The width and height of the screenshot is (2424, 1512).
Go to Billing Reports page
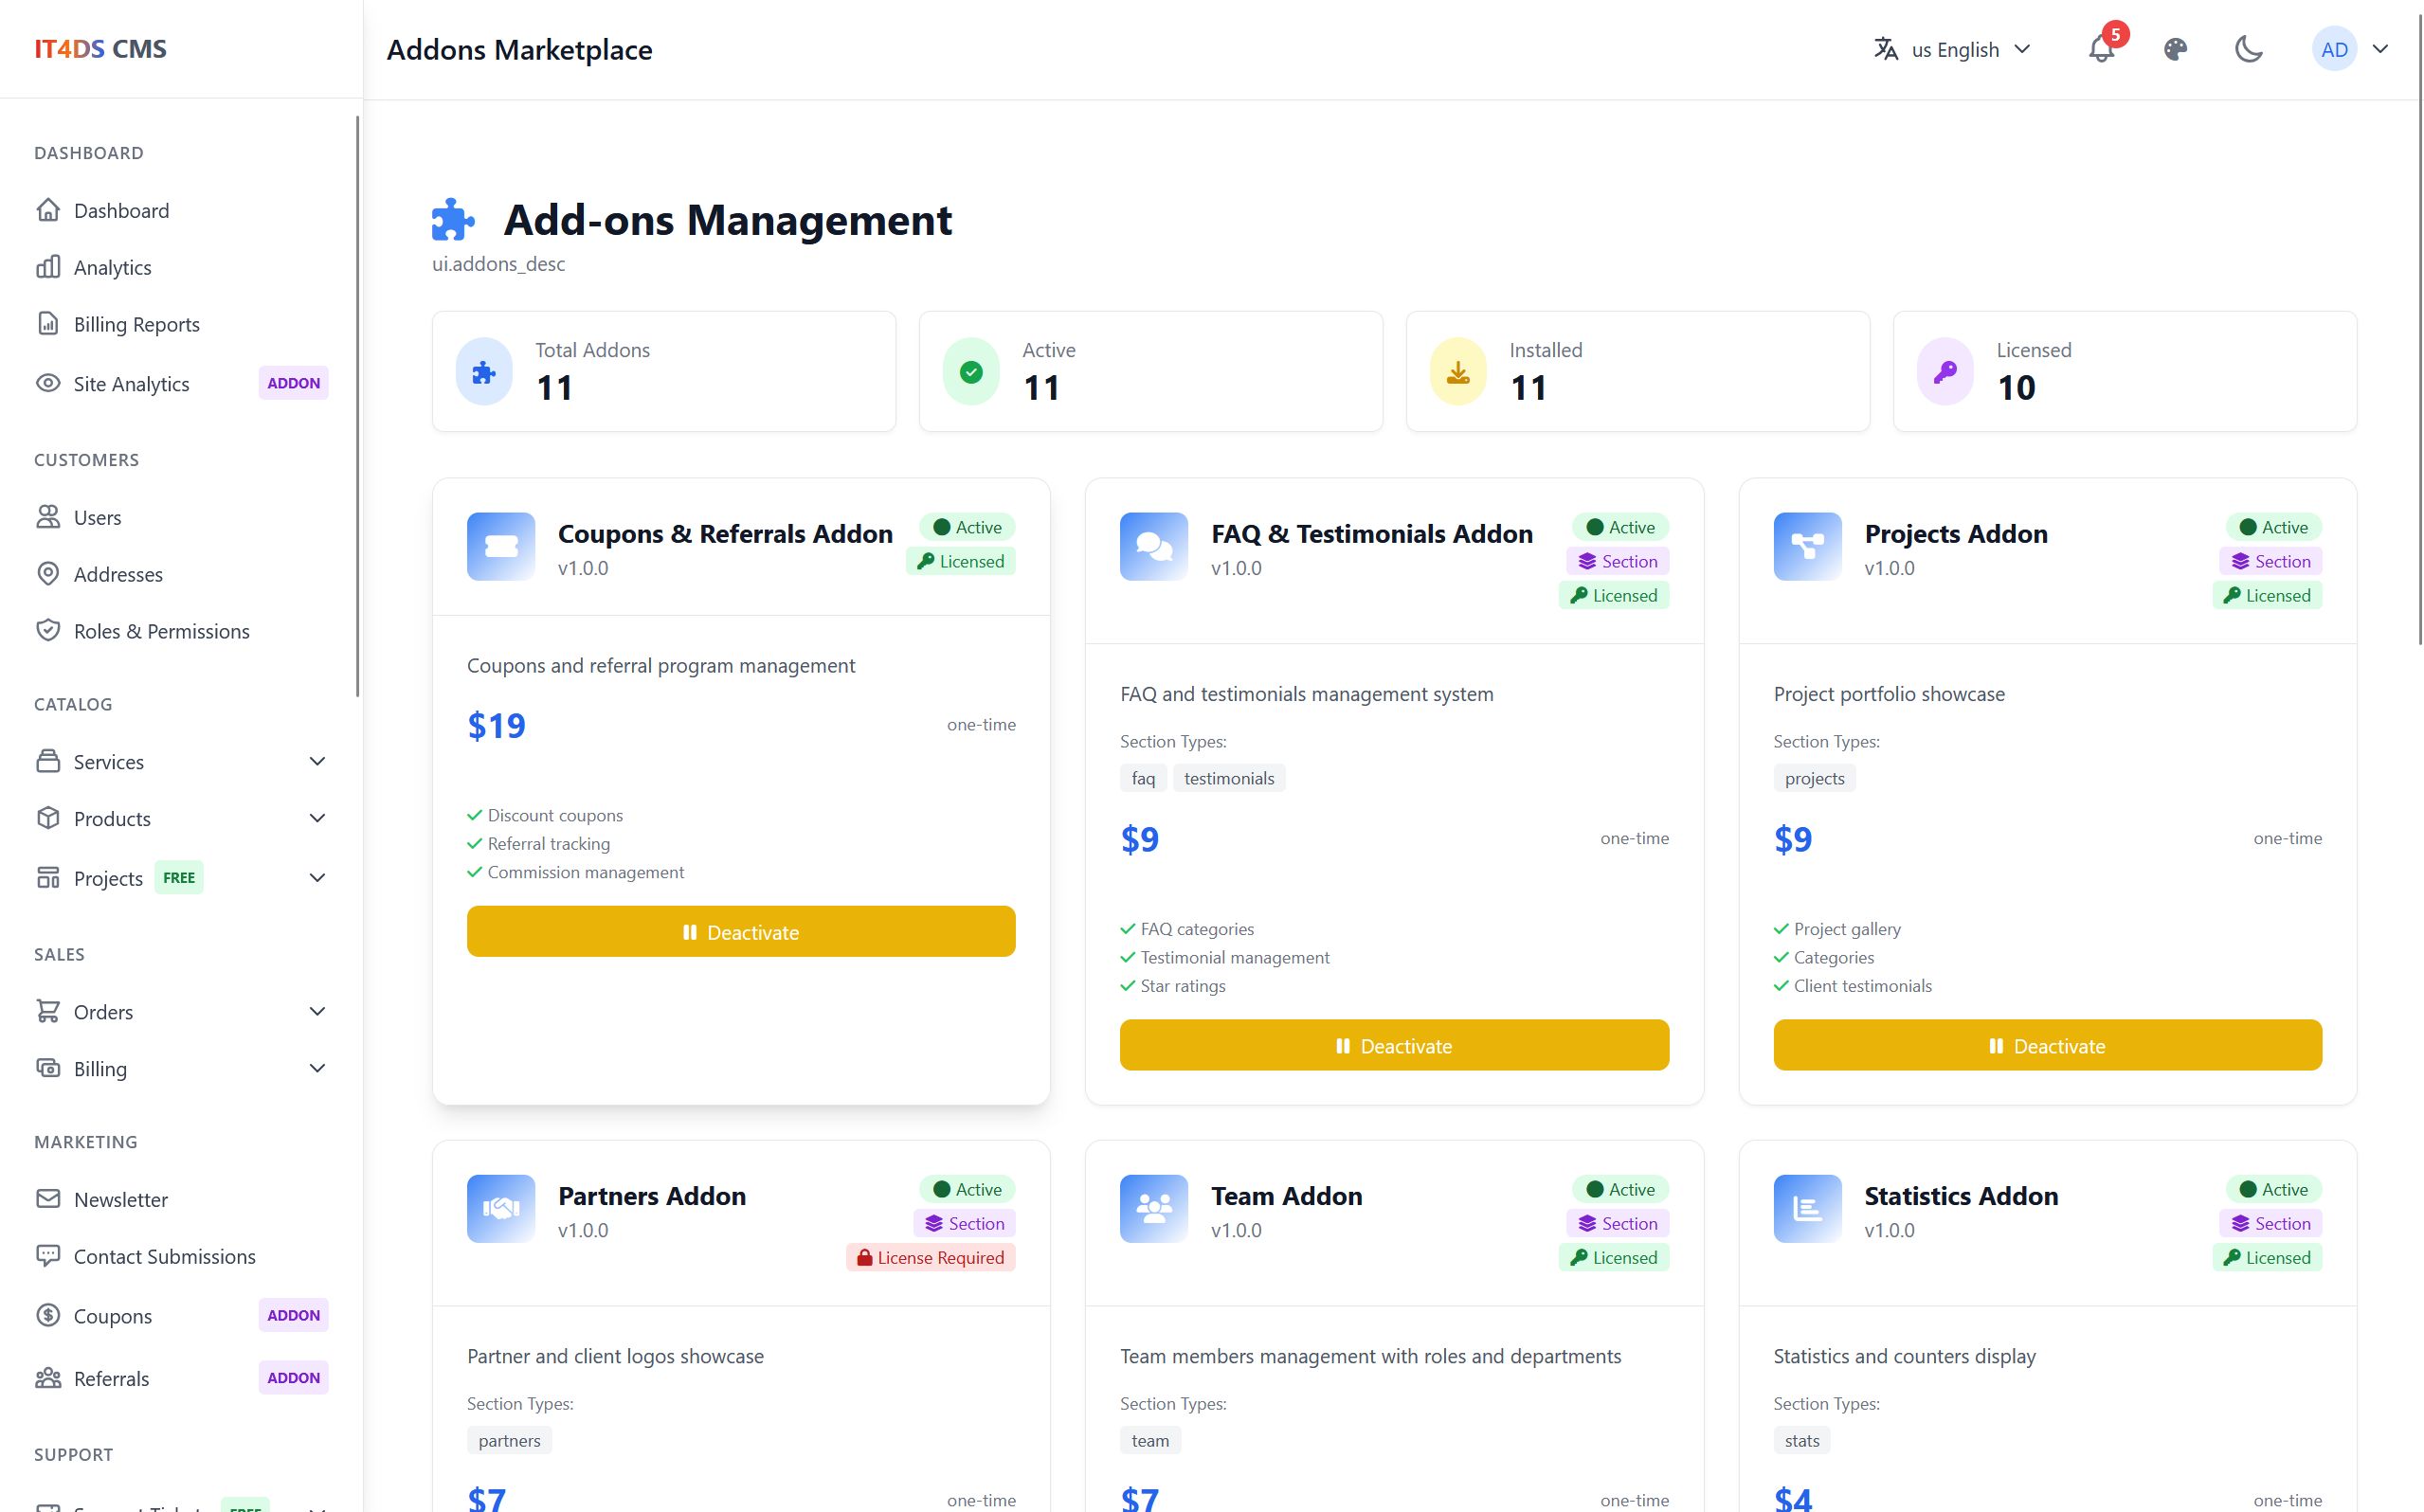pos(136,324)
